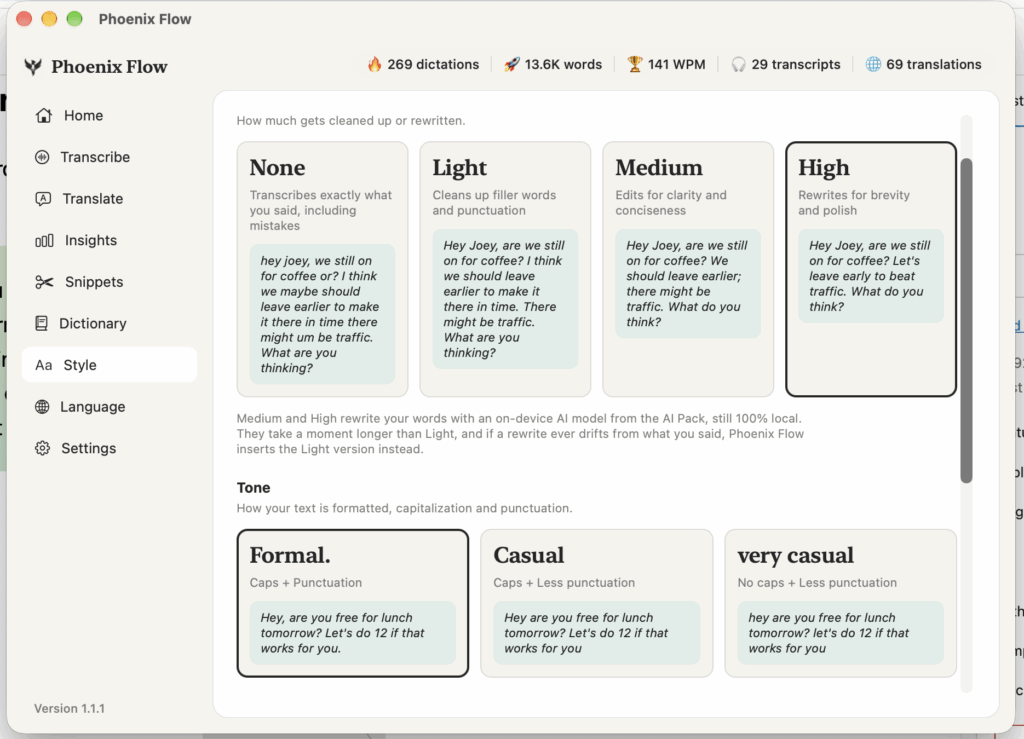Select the High cleanup level card
Image resolution: width=1024 pixels, height=739 pixels.
click(x=871, y=269)
